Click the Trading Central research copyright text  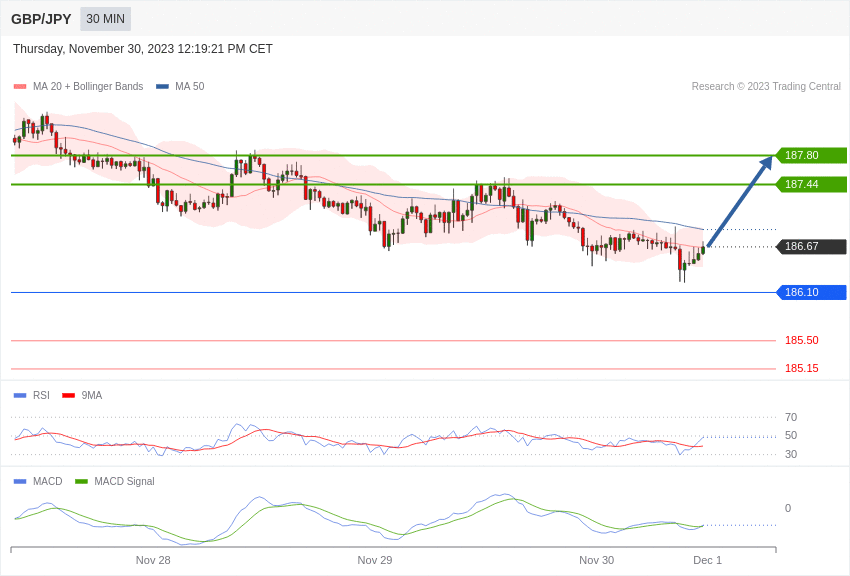(x=766, y=87)
